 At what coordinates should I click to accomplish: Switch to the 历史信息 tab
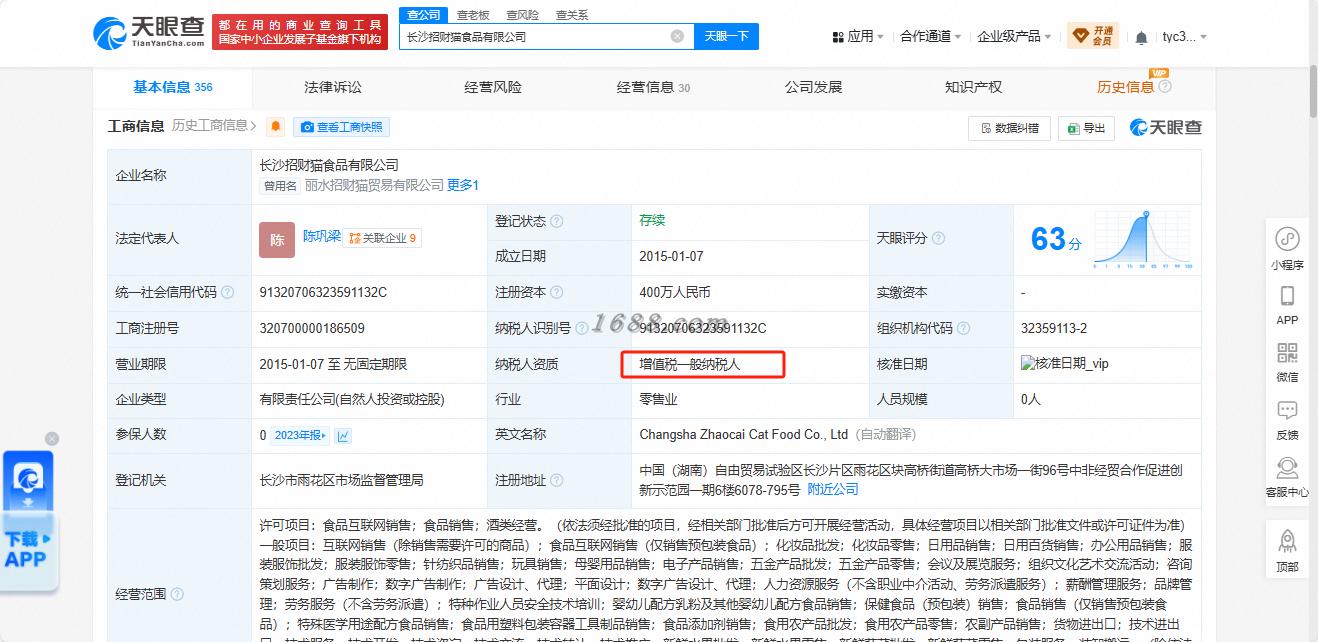click(1125, 87)
